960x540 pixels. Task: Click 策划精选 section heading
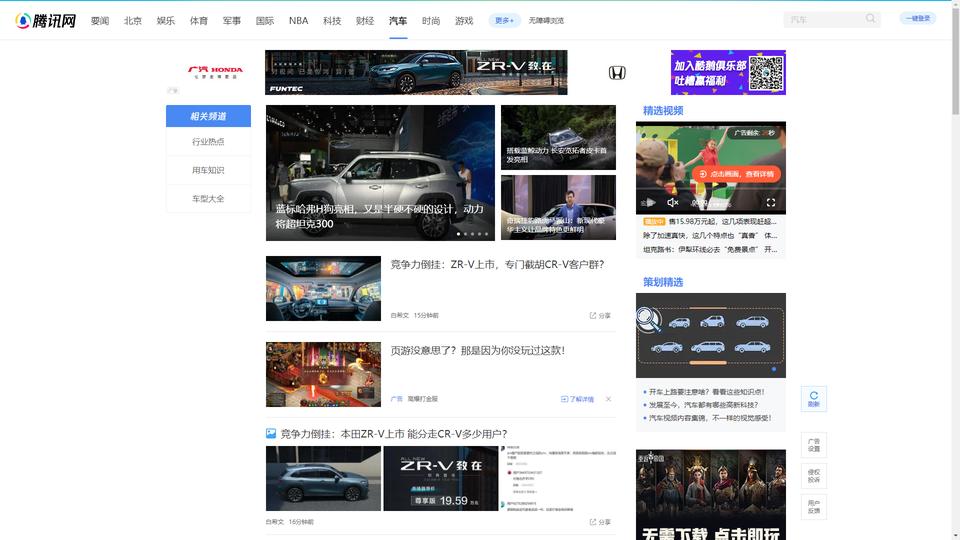coord(663,282)
